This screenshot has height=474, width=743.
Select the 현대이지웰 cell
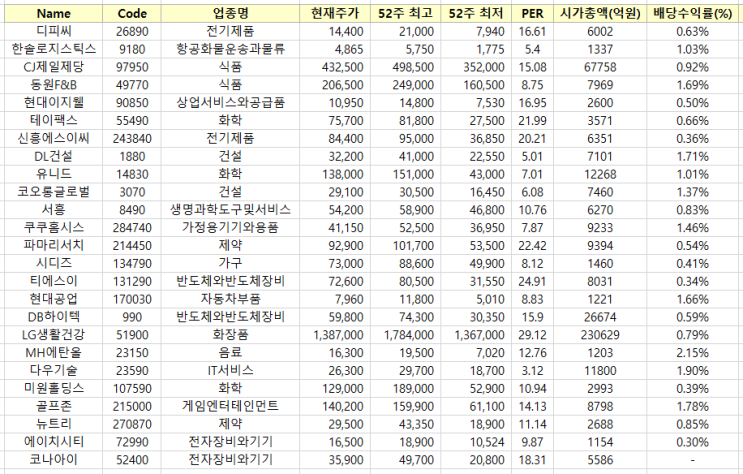click(x=54, y=103)
